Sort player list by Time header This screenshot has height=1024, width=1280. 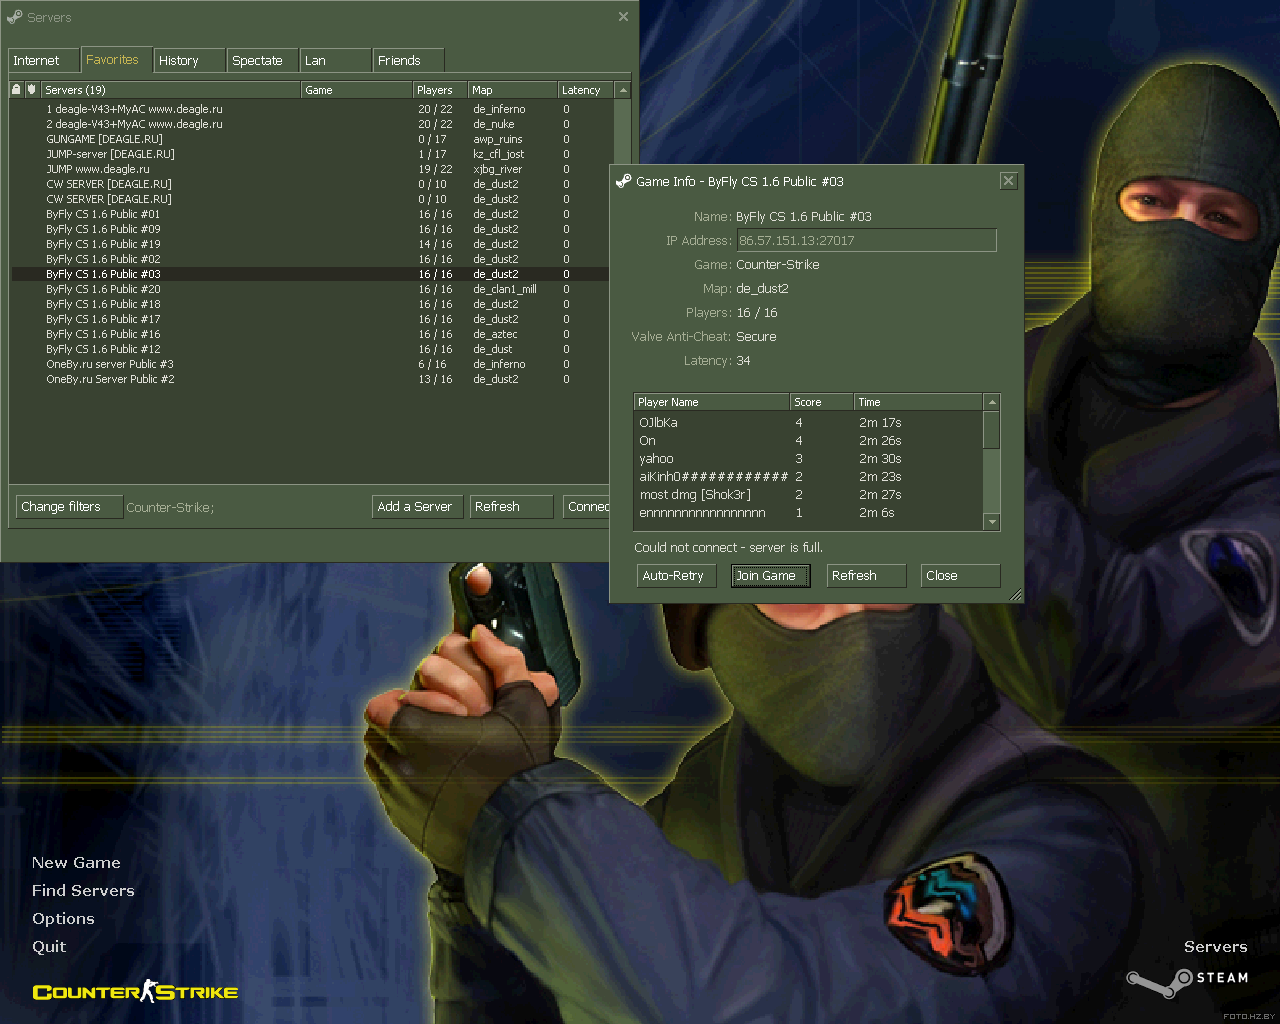coord(918,402)
